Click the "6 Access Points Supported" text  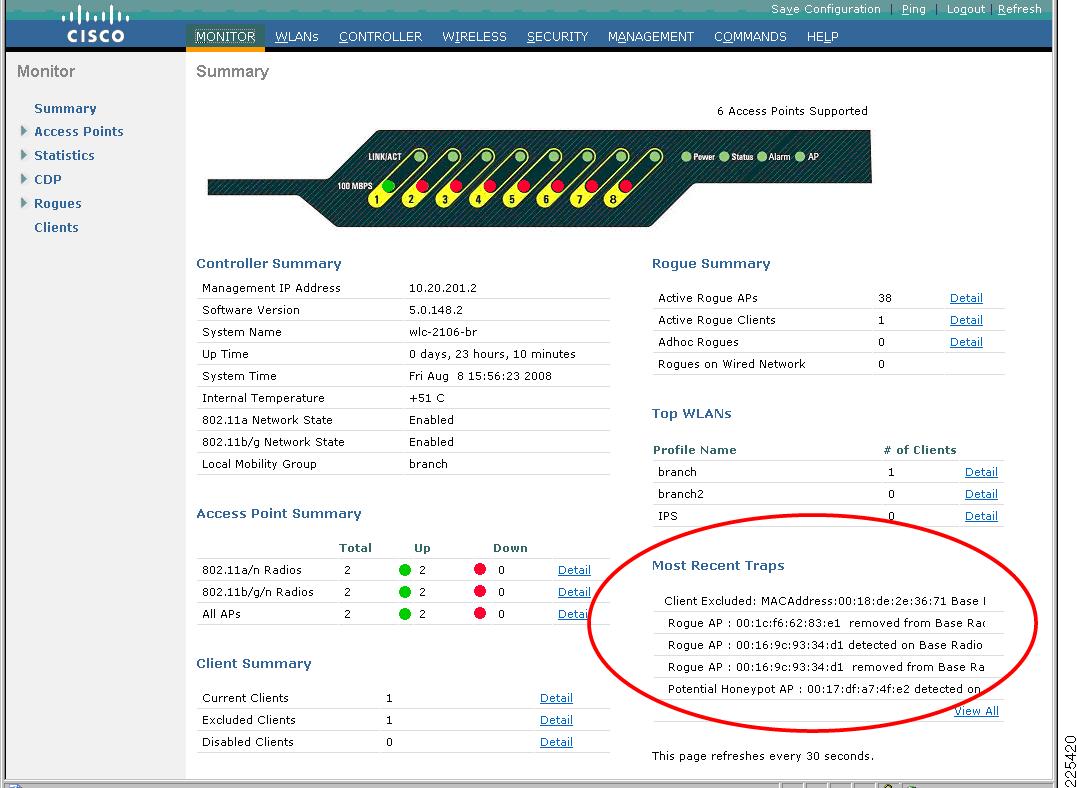792,111
